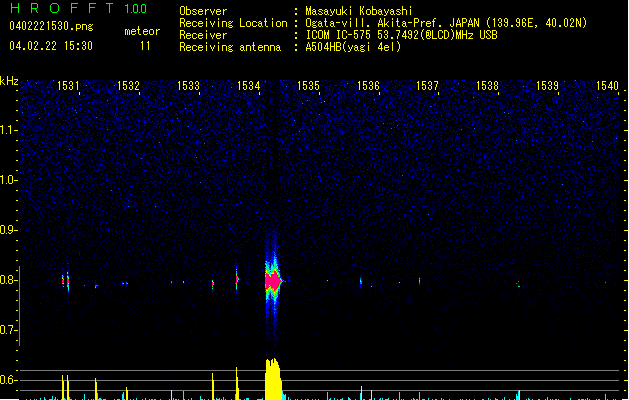The image size is (629, 400).
Task: Click the double echo near 1531
Action: 65,281
